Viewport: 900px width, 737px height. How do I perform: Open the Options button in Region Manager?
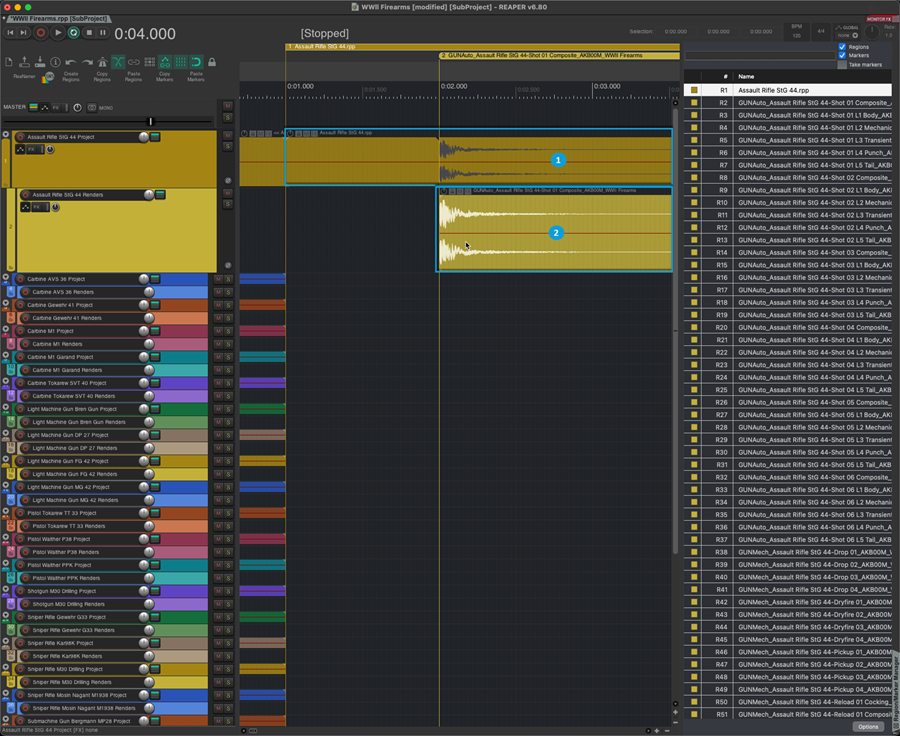pyautogui.click(x=868, y=727)
